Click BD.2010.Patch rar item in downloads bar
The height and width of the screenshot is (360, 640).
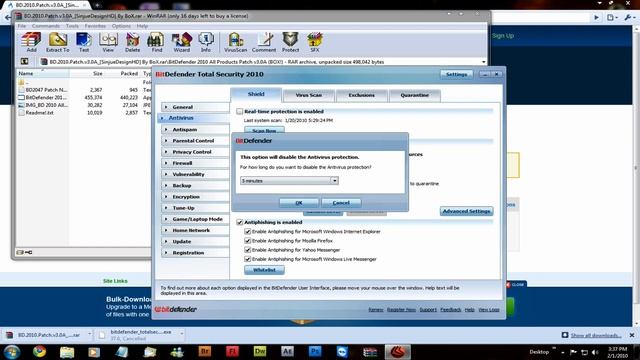tap(48, 335)
